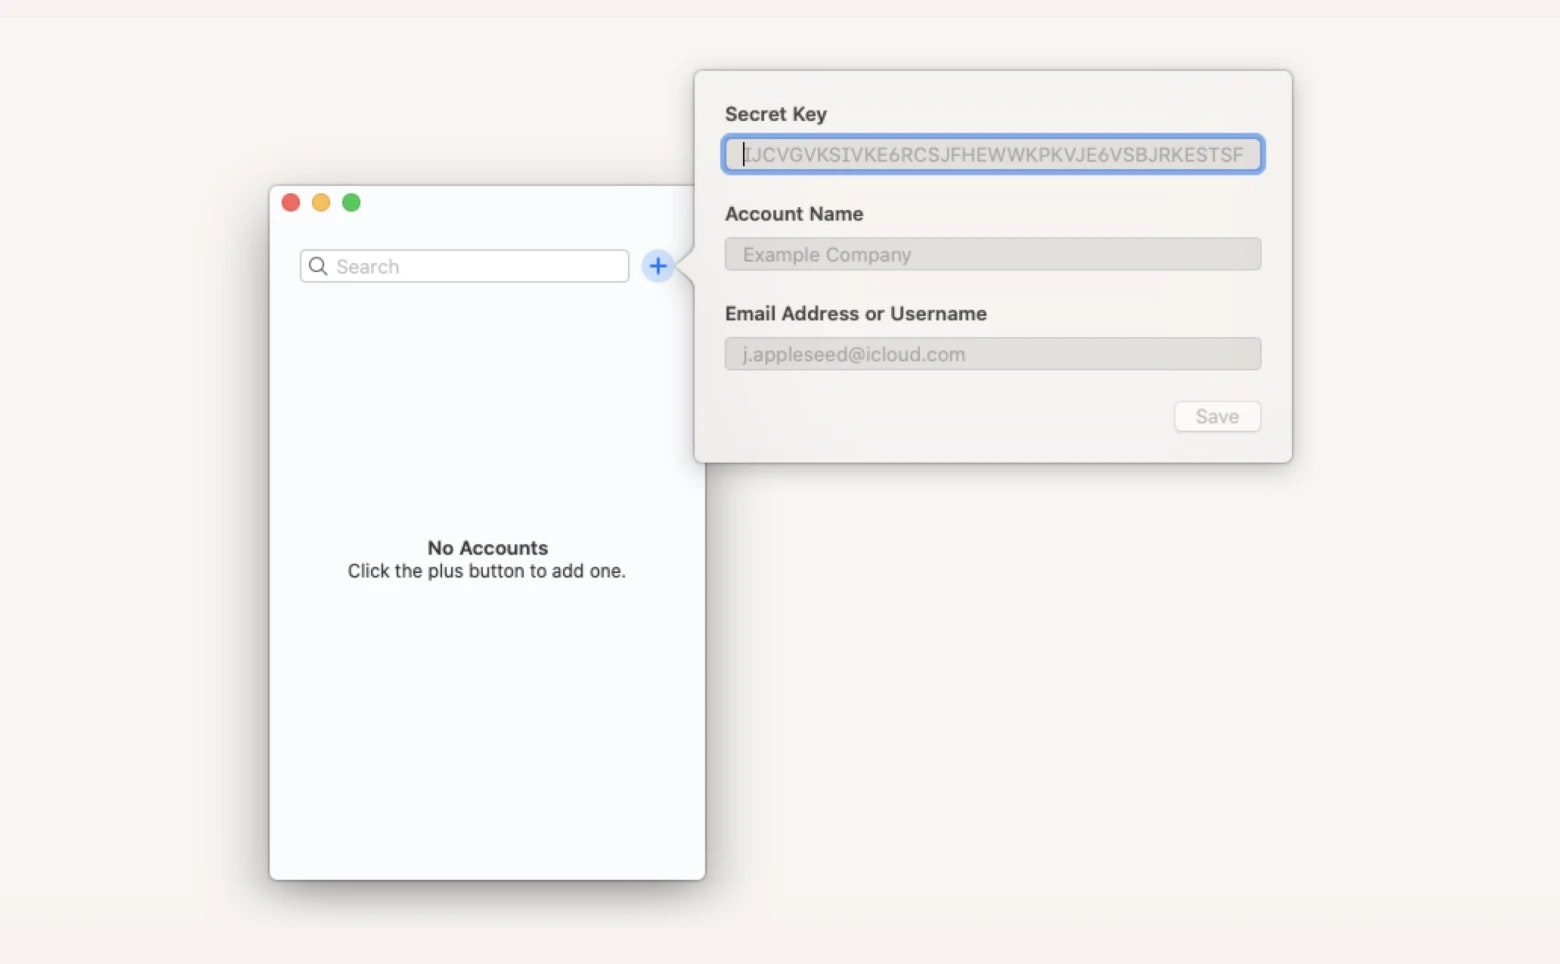Minimize the window with yellow button
The image size is (1560, 964).
(321, 203)
